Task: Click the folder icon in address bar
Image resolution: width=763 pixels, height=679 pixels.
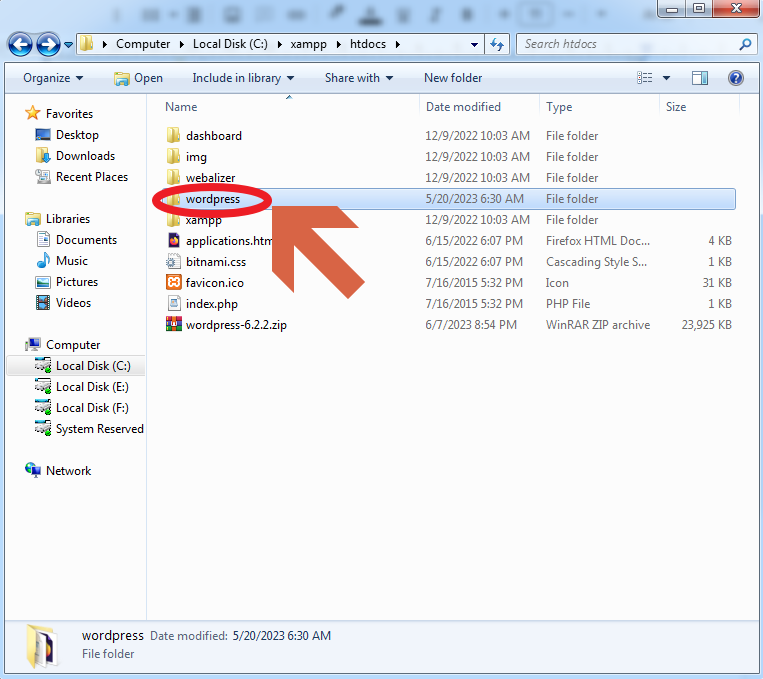Action: tap(87, 44)
